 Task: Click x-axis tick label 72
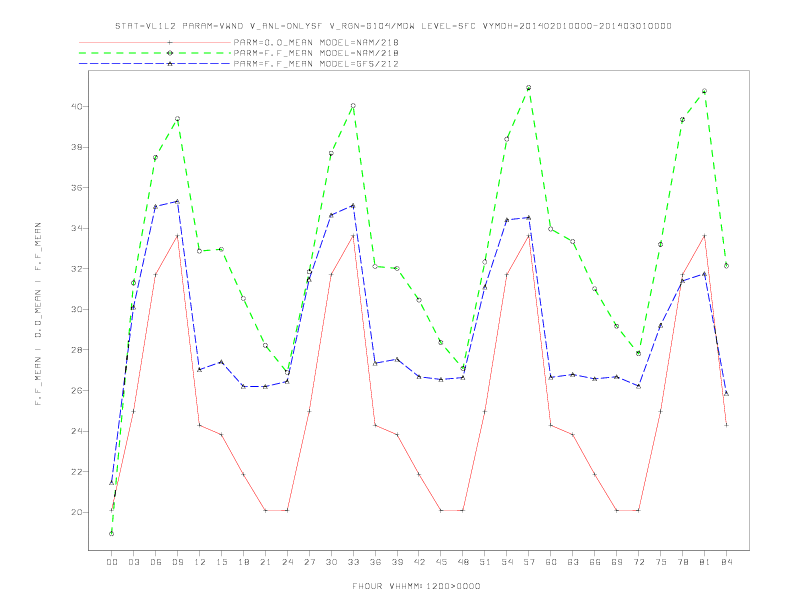coord(638,562)
